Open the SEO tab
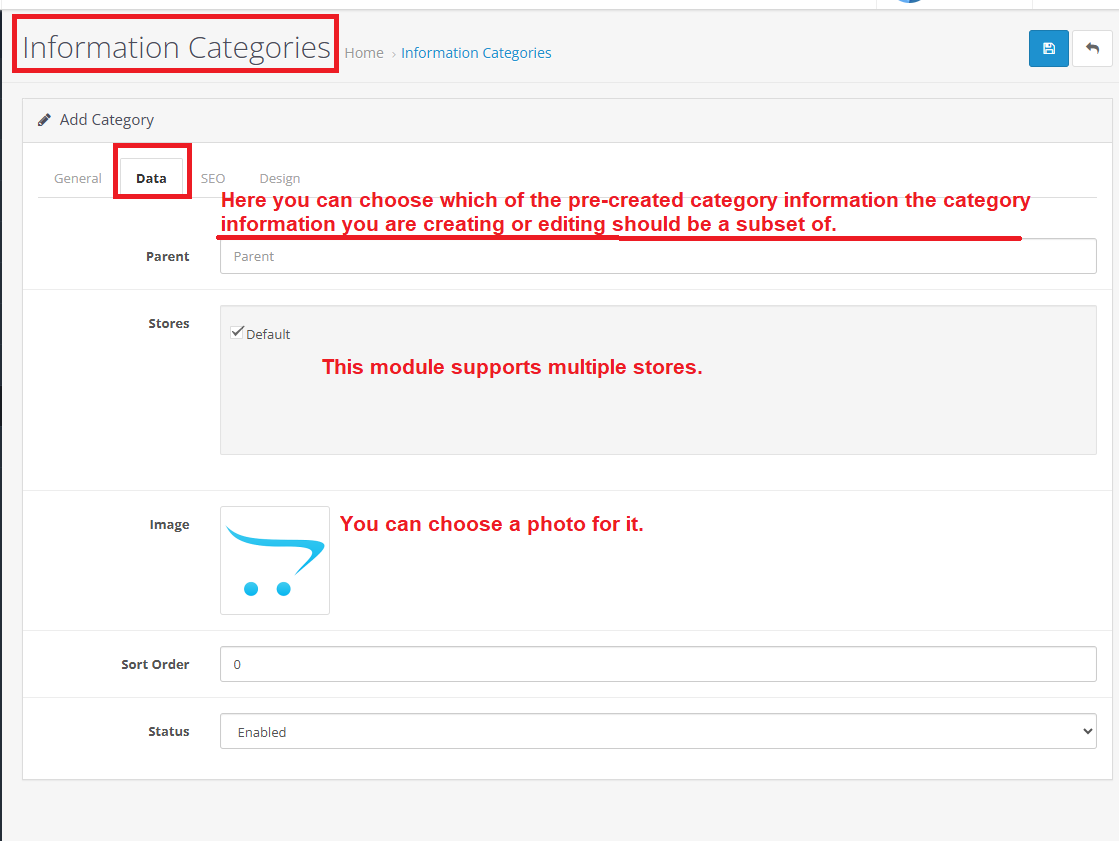The height and width of the screenshot is (841, 1119). tap(213, 178)
